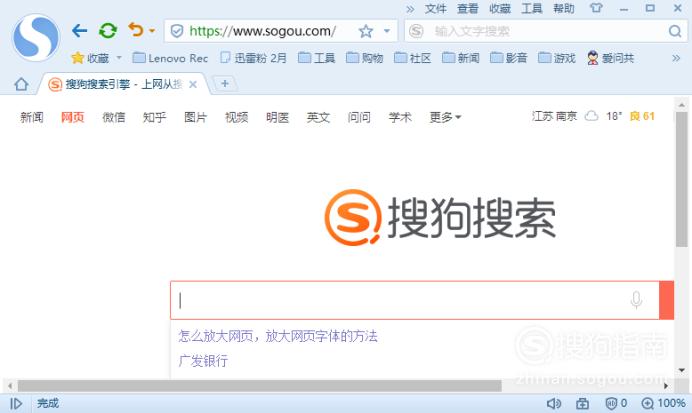Click the address bar URL
The width and height of the screenshot is (692, 413).
pos(263,31)
